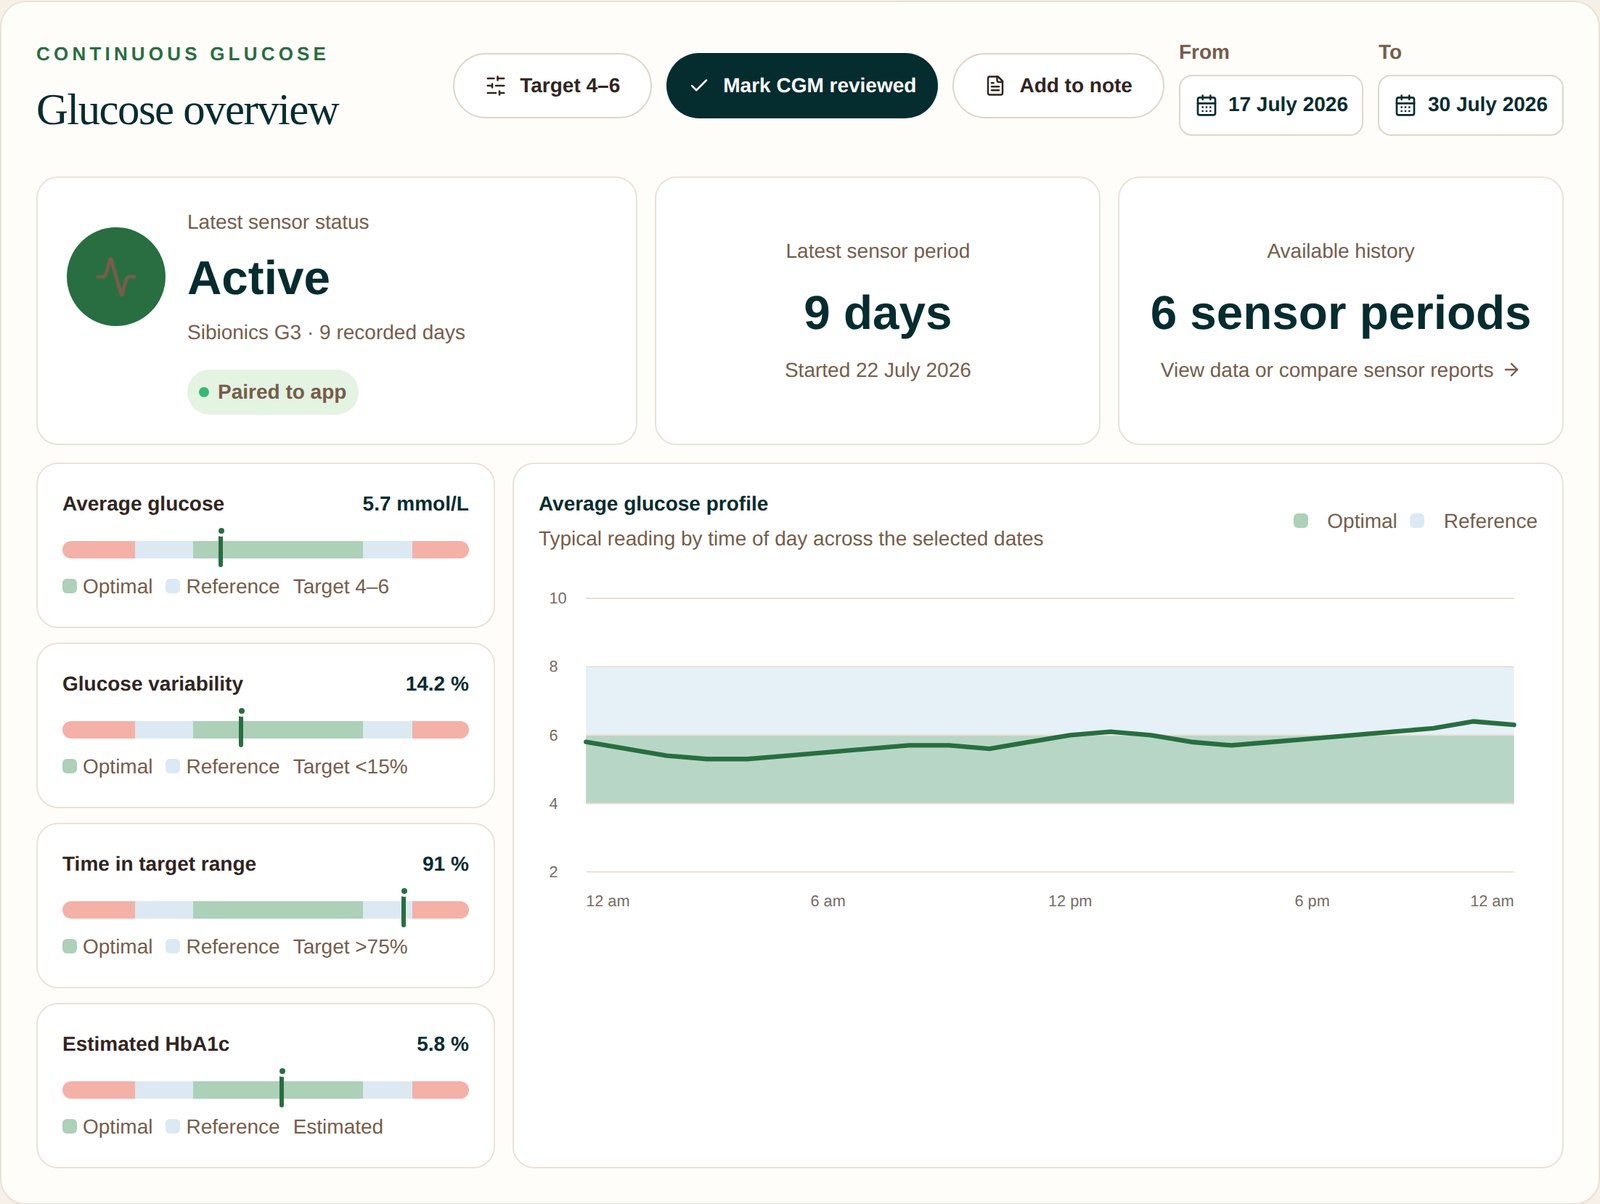This screenshot has height=1204, width=1600.
Task: Open the From date picker showing 17 July 2026
Action: click(1271, 105)
